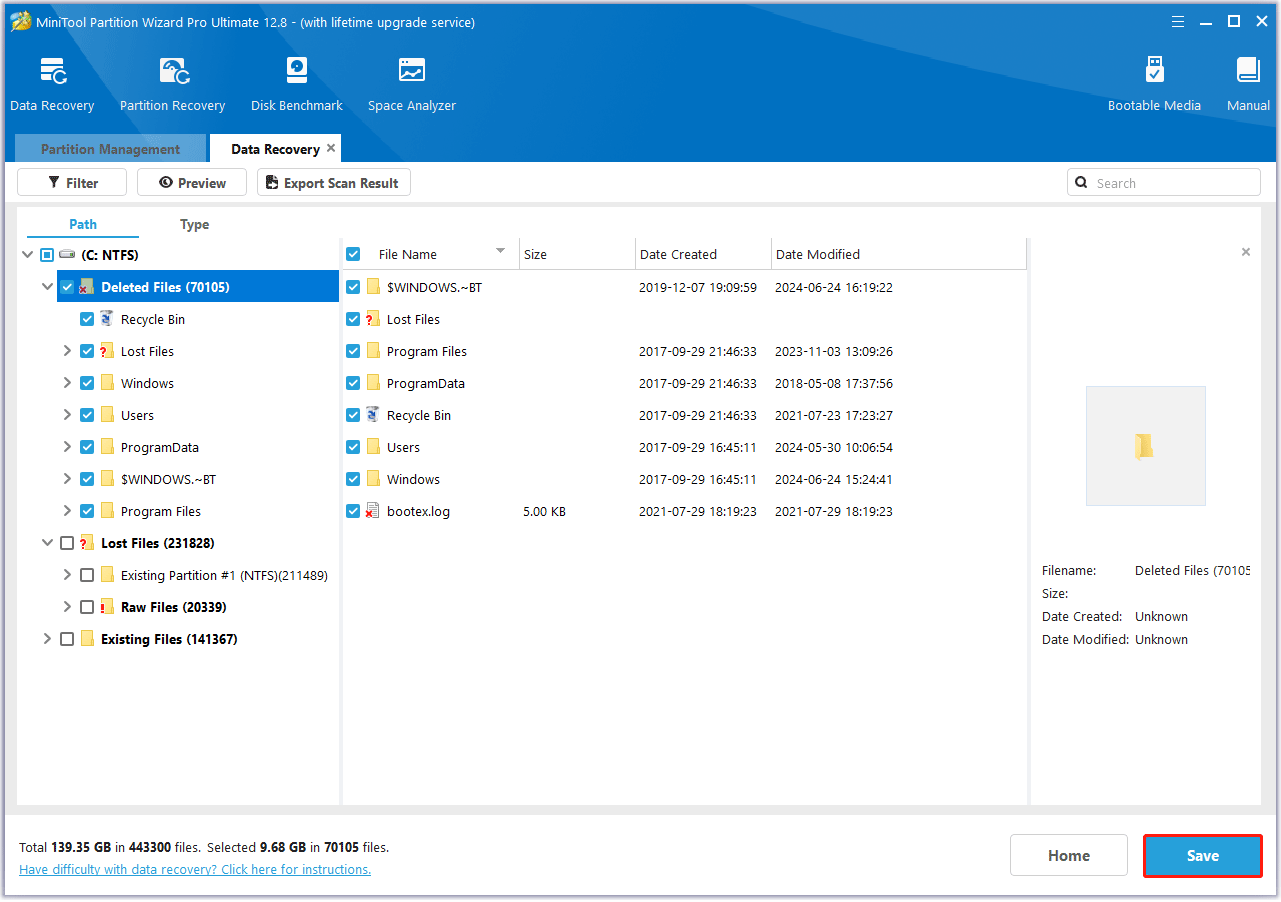Expand the $WINDOWS.~BT folder in tree

click(67, 479)
